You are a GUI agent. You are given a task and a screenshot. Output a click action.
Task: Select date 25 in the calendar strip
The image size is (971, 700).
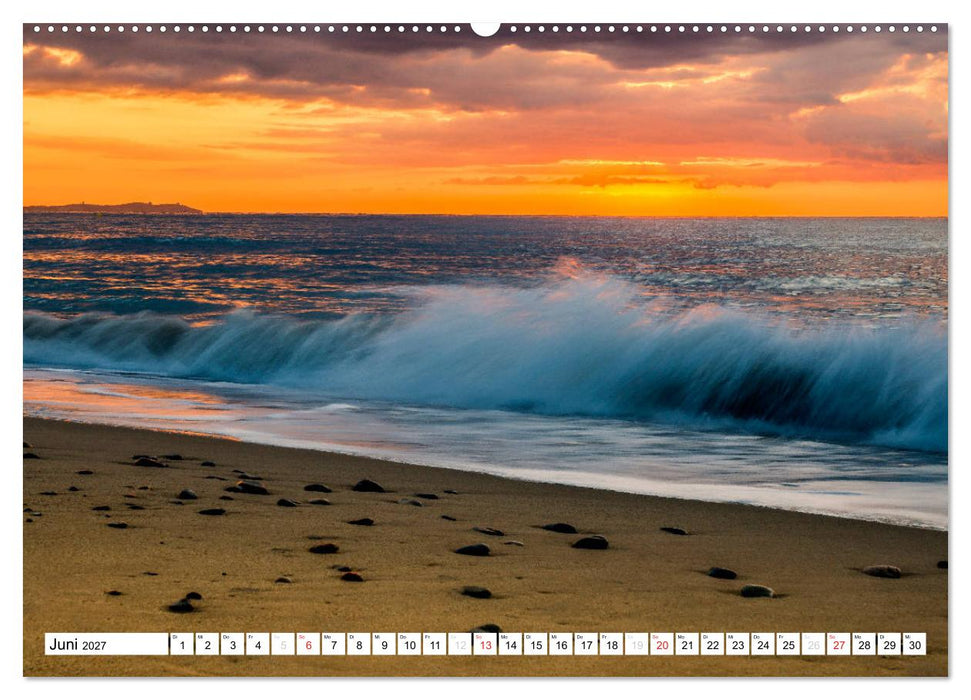click(789, 644)
